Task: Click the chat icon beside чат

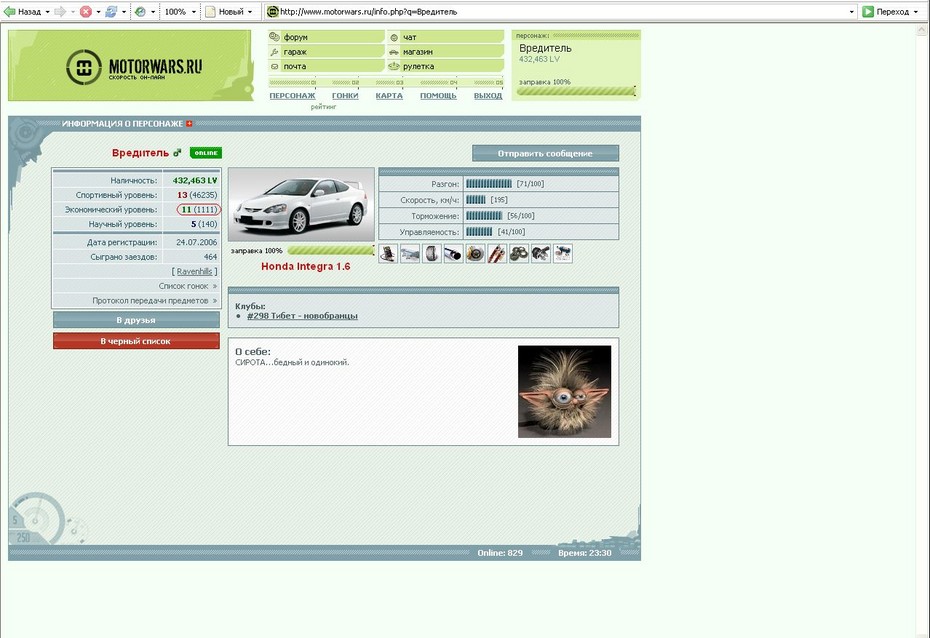Action: 394,37
